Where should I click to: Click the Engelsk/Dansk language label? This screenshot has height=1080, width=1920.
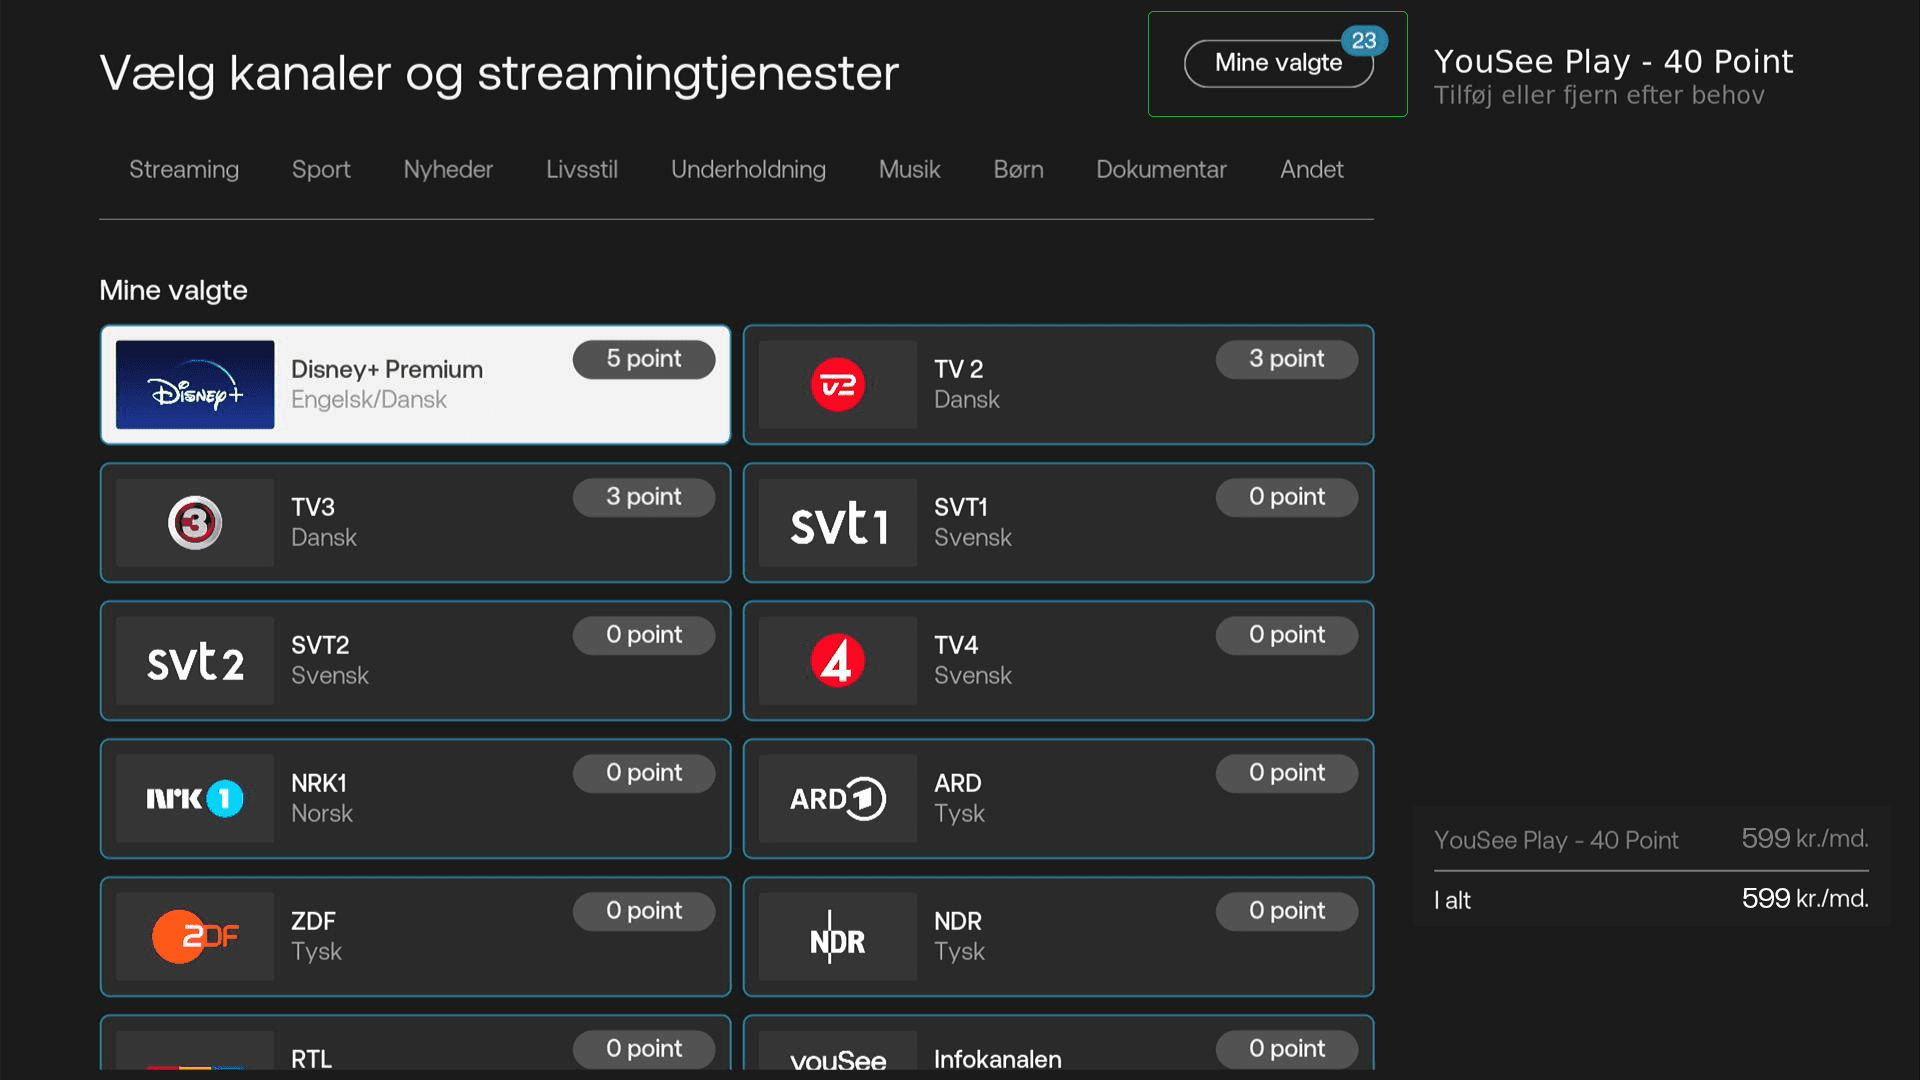[369, 400]
